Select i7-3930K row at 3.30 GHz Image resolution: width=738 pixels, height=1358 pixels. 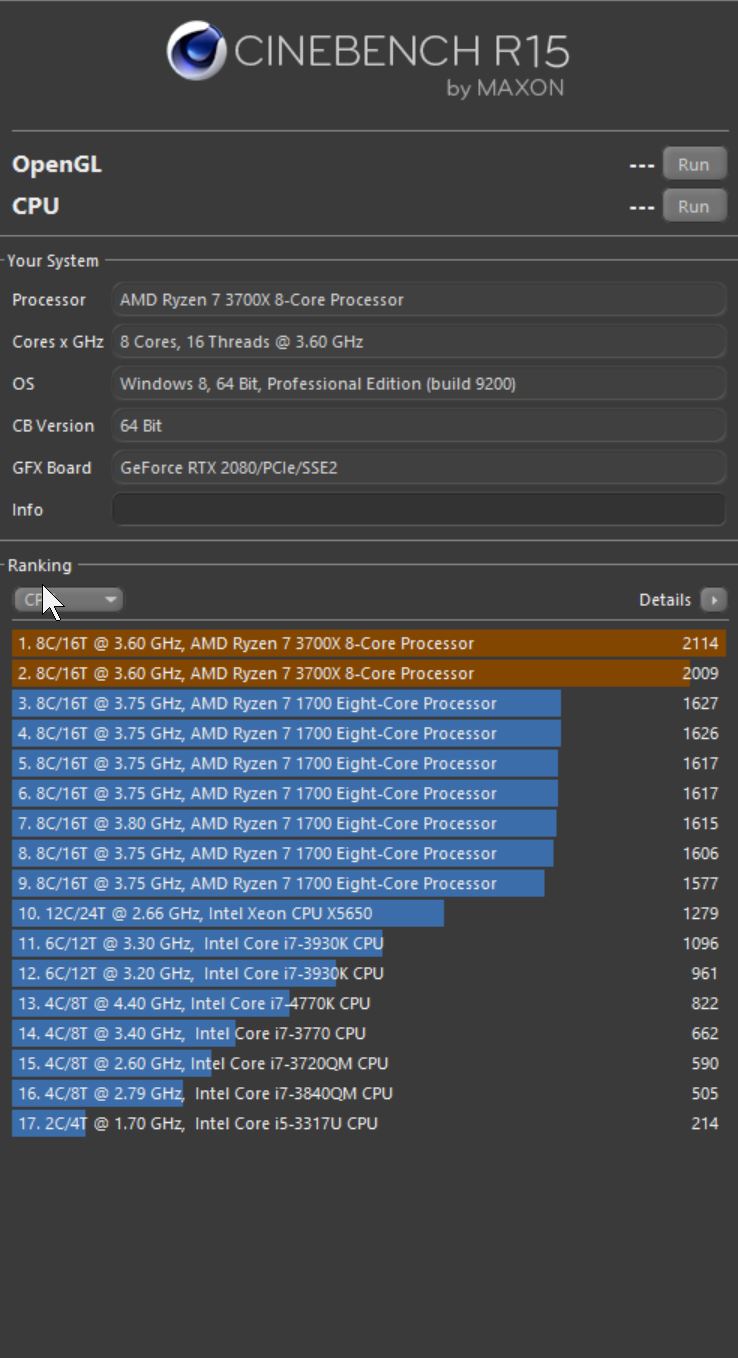coord(369,943)
